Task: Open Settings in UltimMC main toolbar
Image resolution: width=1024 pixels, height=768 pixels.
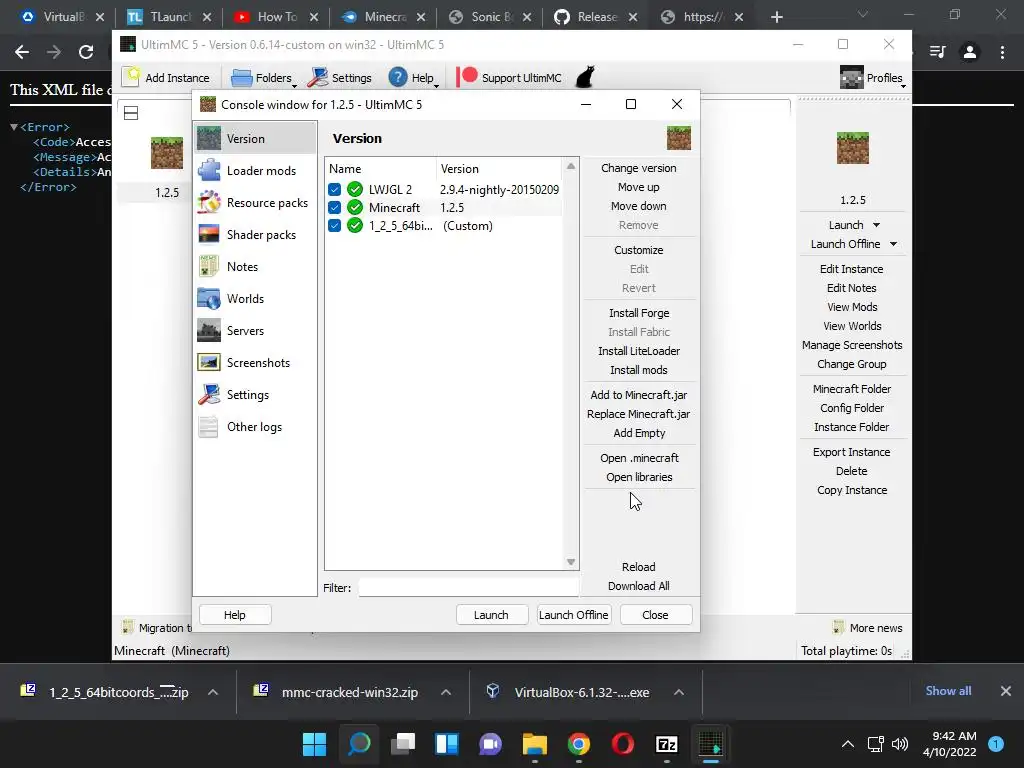Action: pyautogui.click(x=340, y=78)
